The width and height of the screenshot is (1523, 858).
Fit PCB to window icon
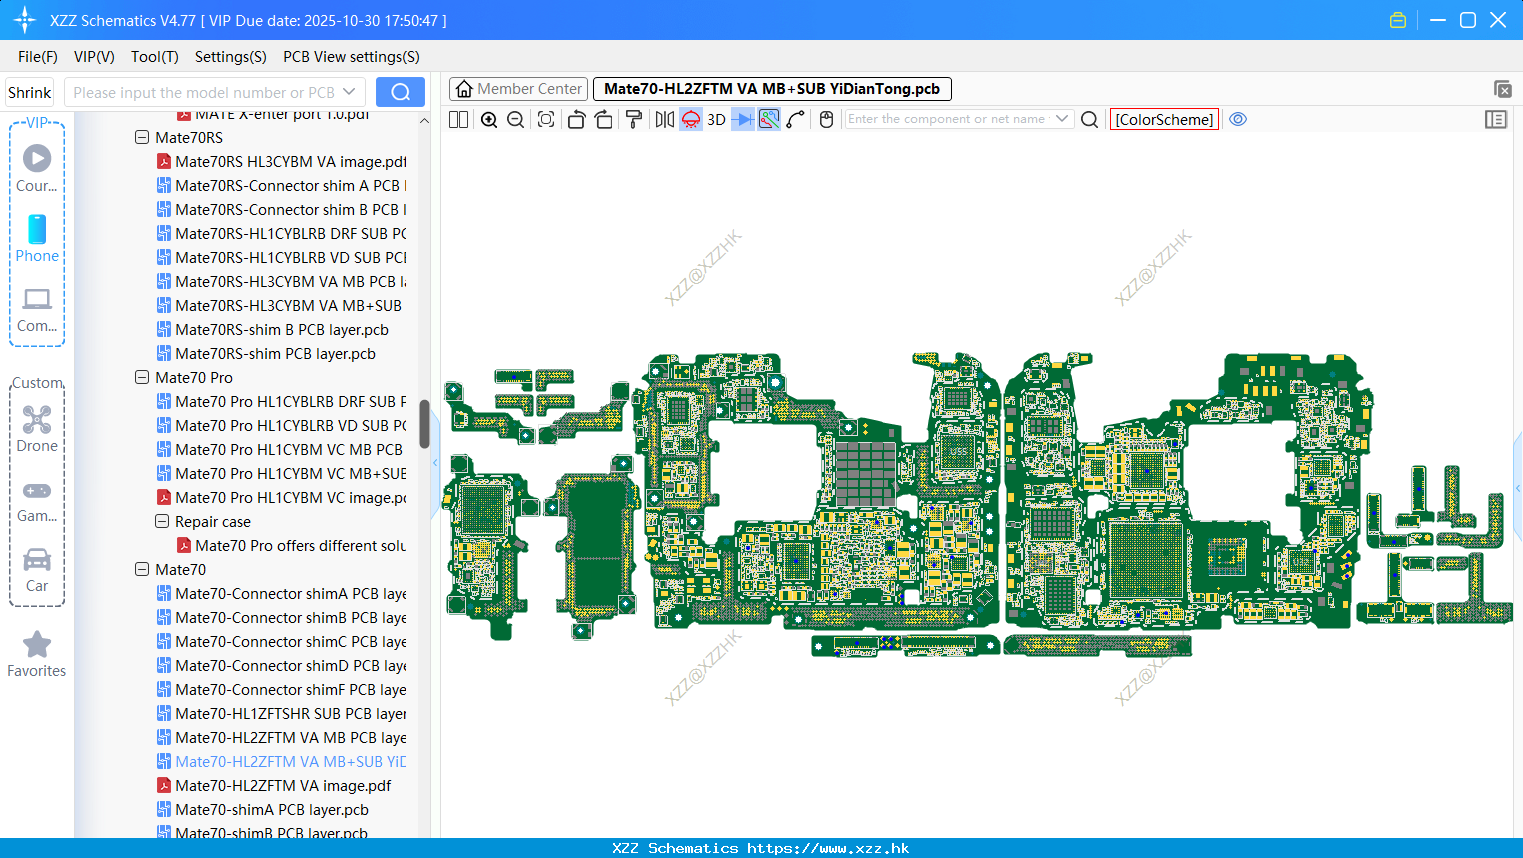(546, 119)
